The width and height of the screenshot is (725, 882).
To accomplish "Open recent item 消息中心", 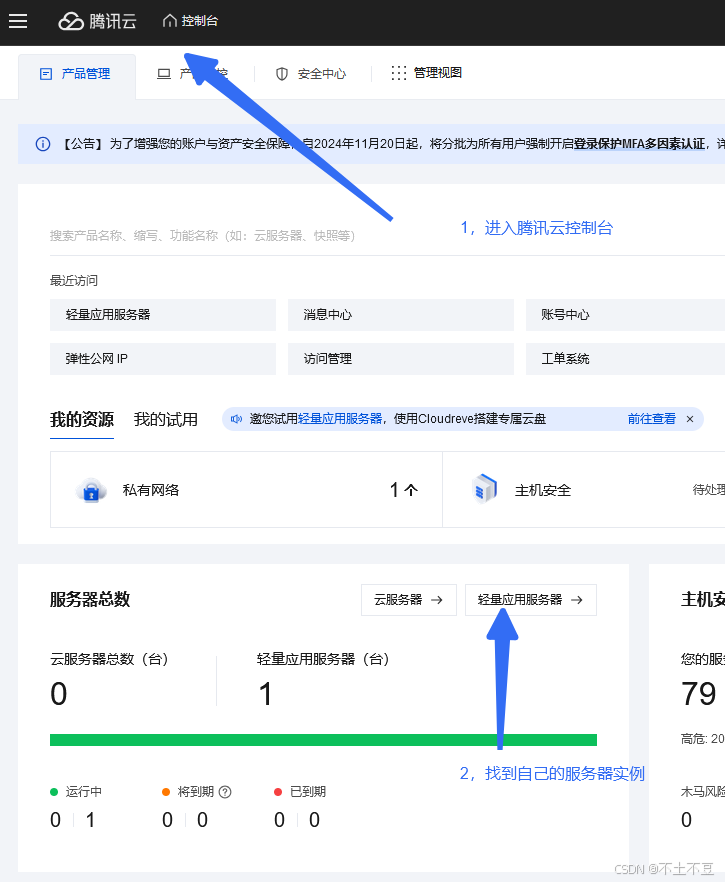I will tap(401, 314).
